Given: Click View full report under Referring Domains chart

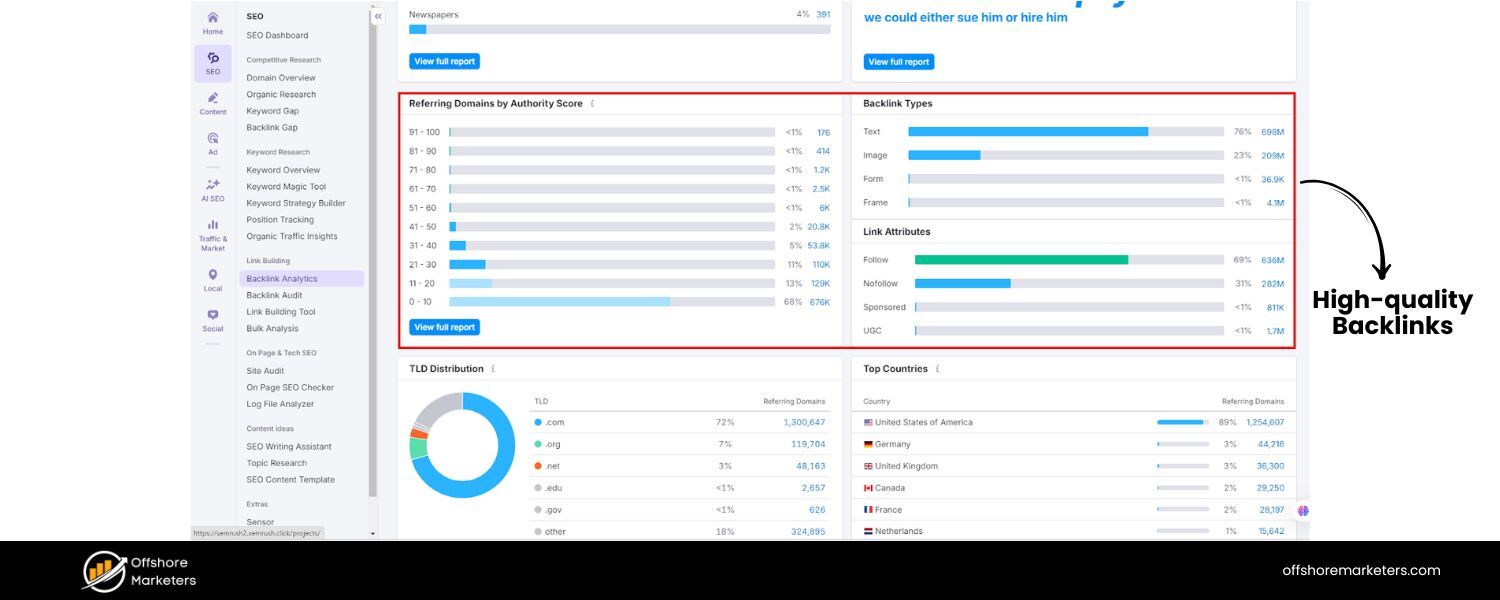Looking at the screenshot, I should tap(444, 327).
